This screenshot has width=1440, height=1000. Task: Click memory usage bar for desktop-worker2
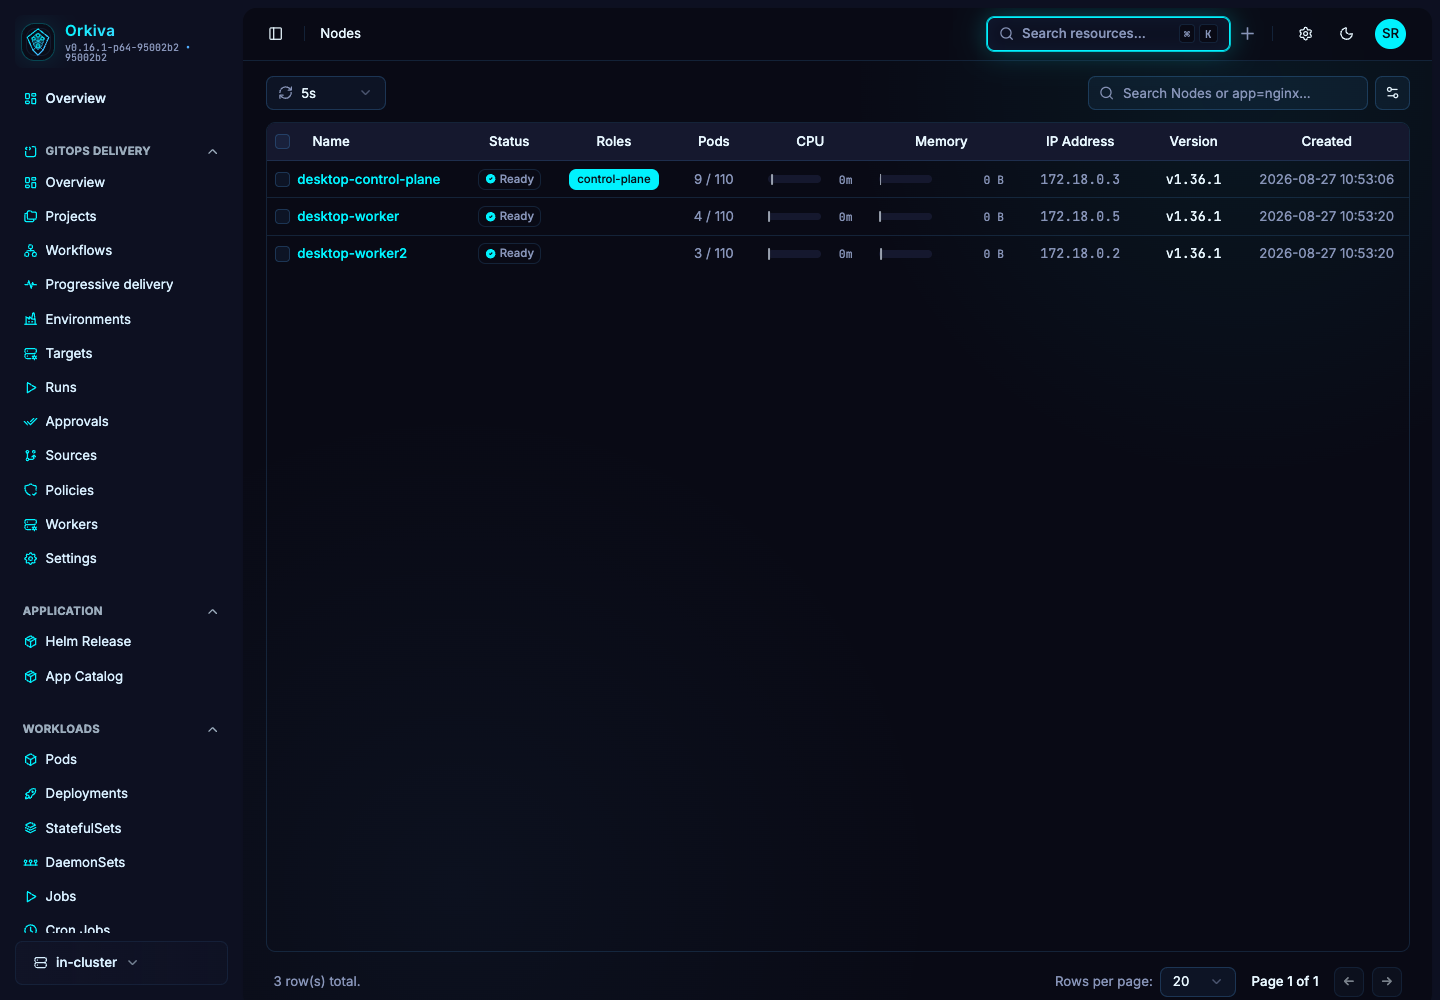tap(906, 254)
